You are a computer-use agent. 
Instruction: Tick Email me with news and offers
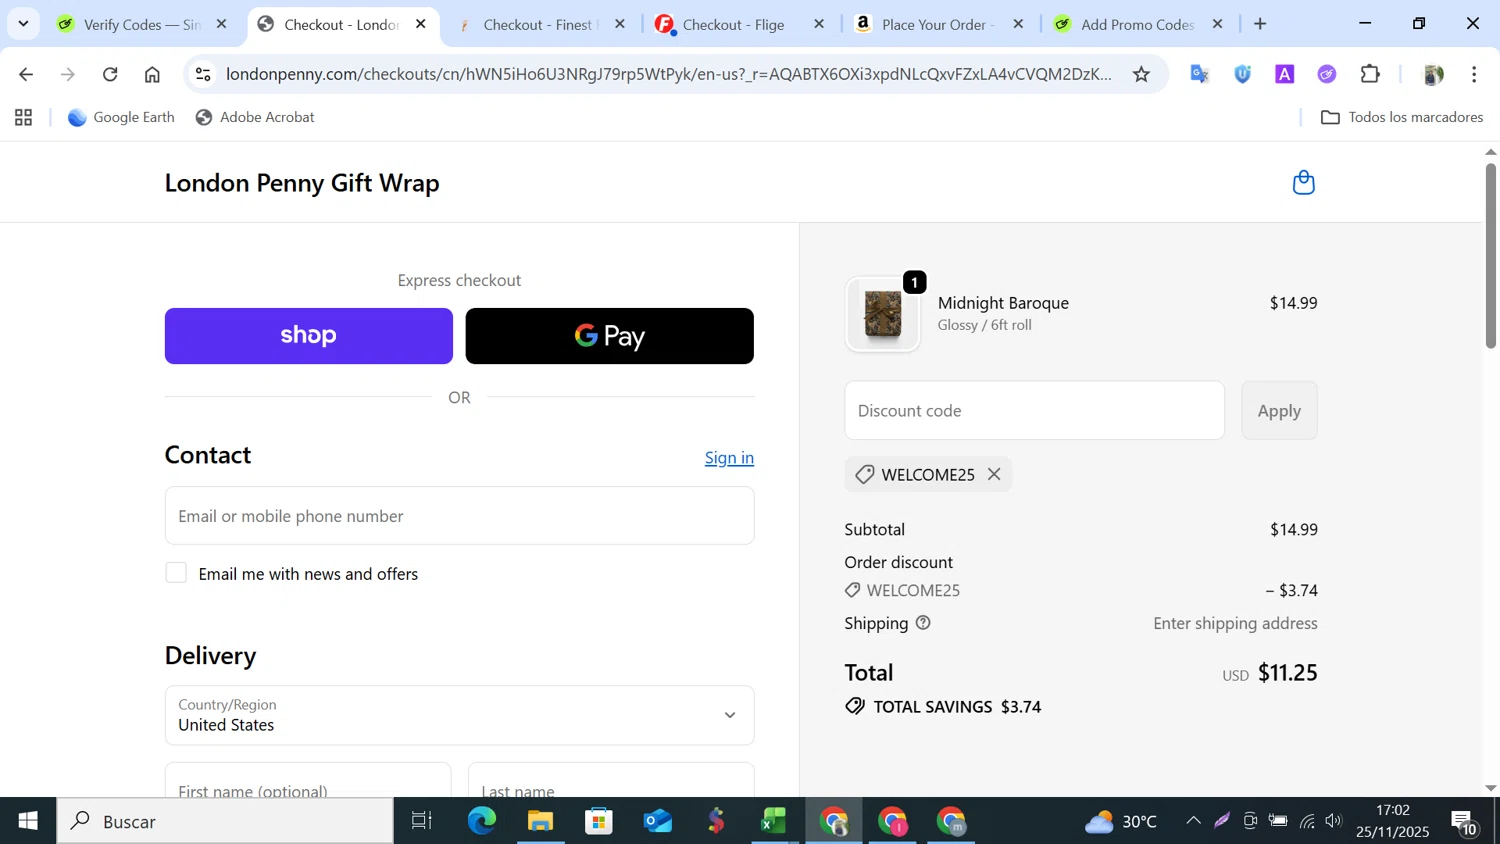click(176, 573)
